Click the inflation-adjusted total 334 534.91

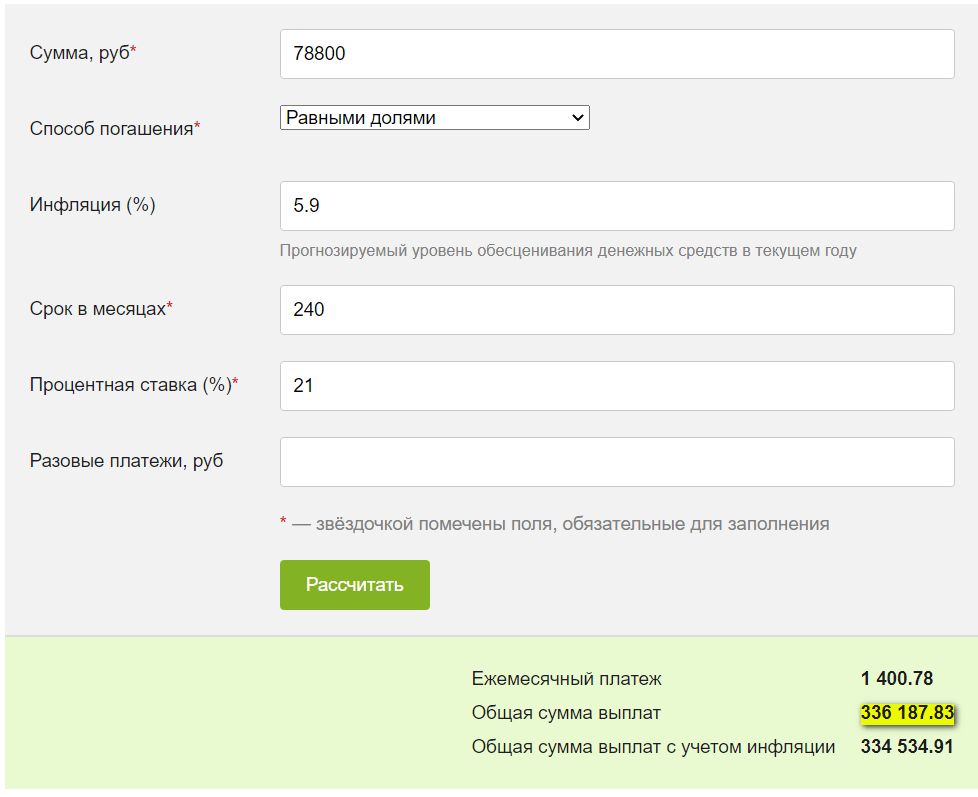[x=906, y=747]
